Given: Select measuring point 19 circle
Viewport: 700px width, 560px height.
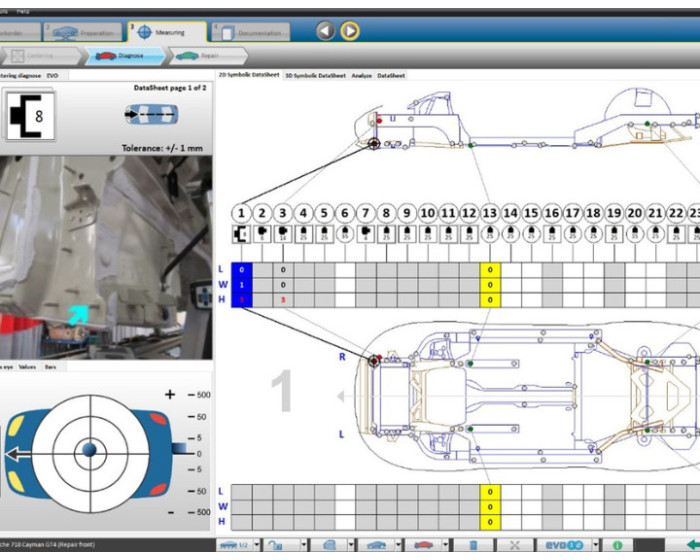Looking at the screenshot, I should point(614,213).
